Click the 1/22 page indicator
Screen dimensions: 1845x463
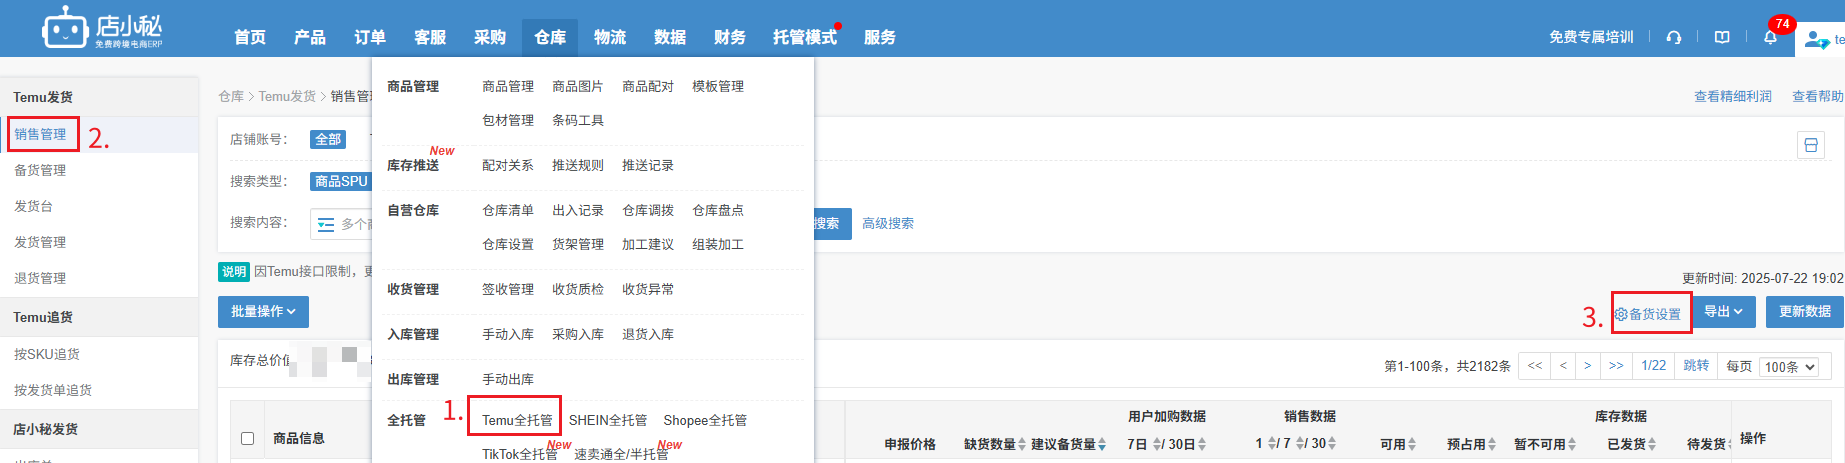1654,366
